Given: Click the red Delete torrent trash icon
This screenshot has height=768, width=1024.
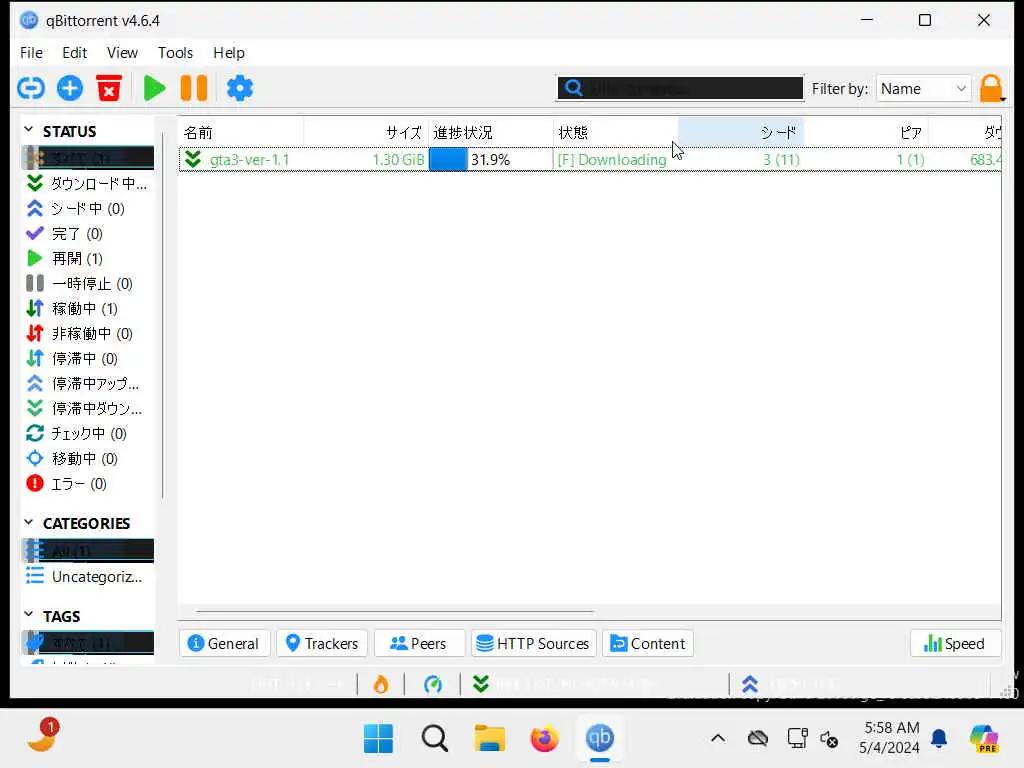Looking at the screenshot, I should (x=109, y=88).
